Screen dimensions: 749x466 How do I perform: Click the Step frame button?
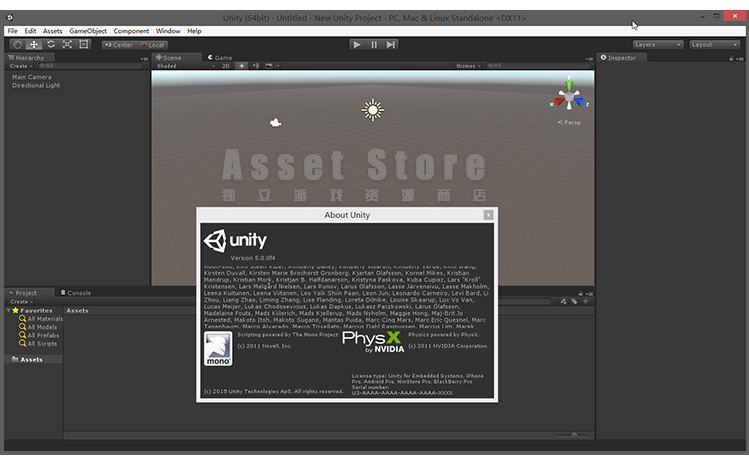tap(390, 45)
